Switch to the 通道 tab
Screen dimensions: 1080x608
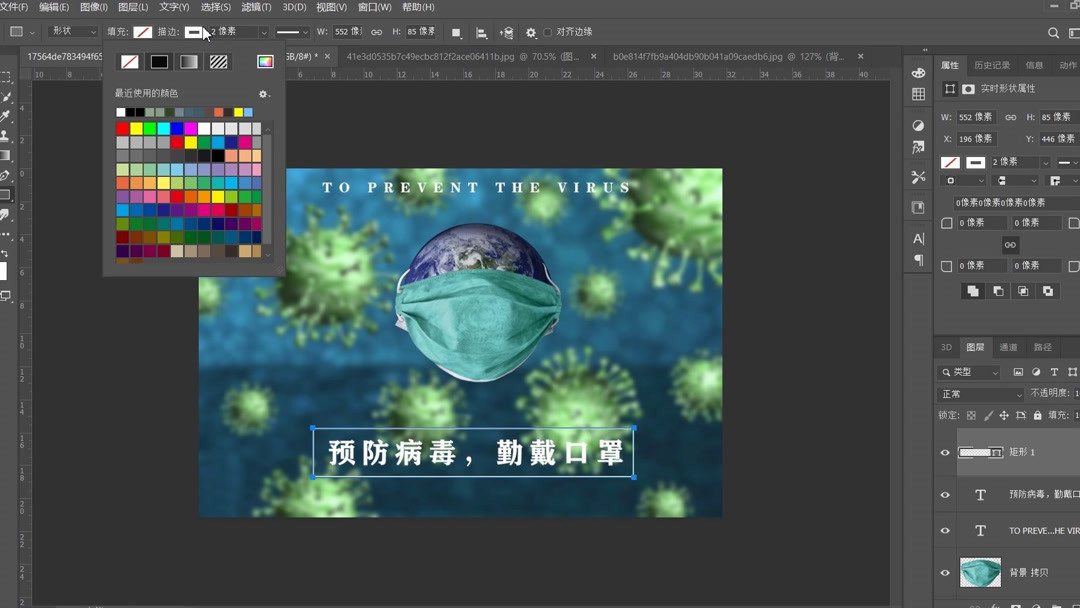click(1007, 347)
